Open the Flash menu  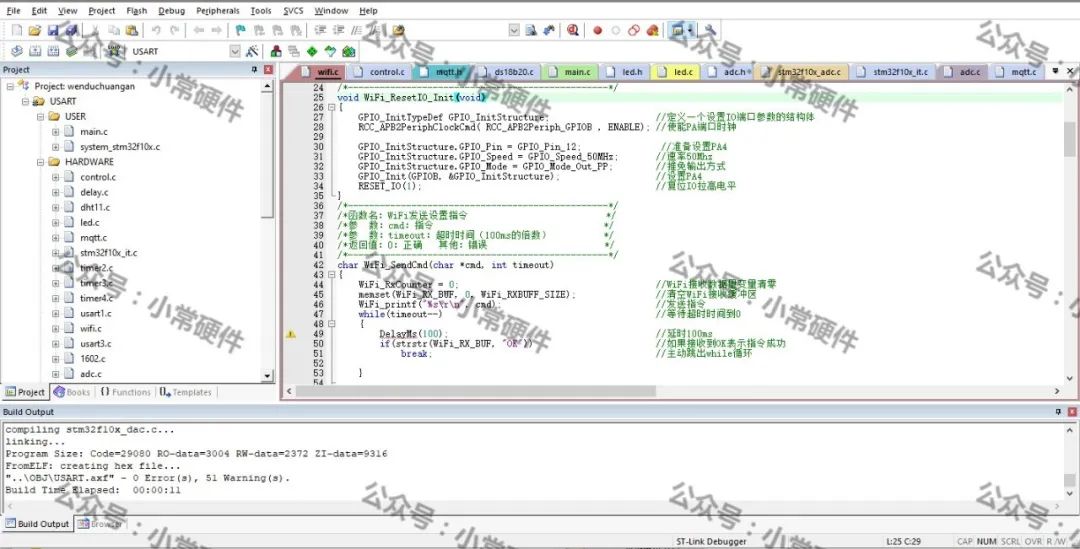(x=136, y=11)
